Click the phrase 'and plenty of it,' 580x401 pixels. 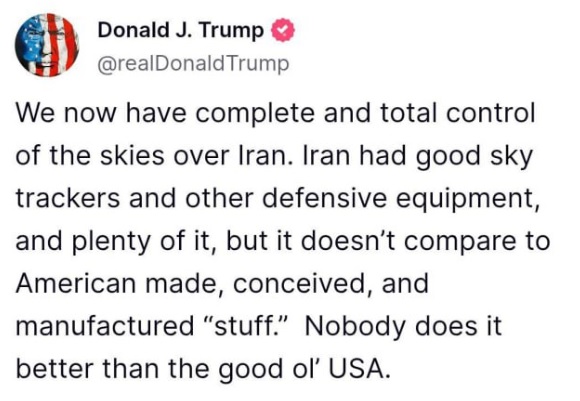point(117,242)
